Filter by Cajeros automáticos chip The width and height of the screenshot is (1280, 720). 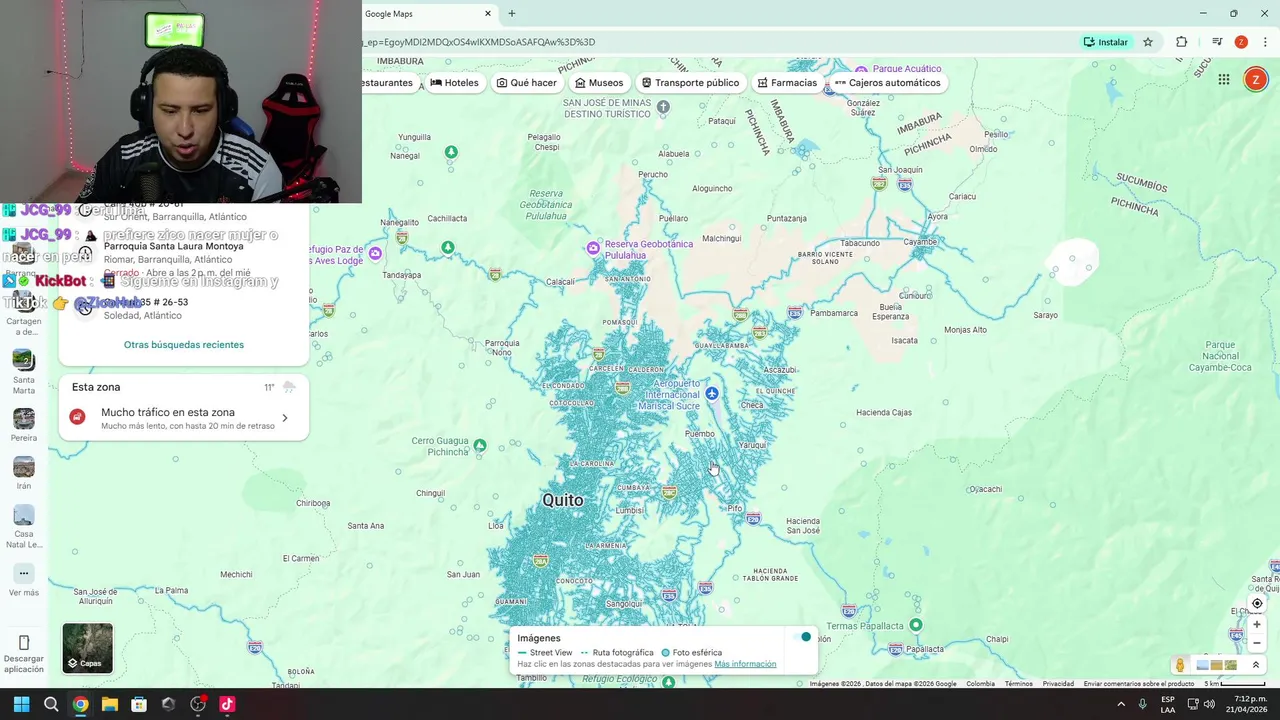887,83
